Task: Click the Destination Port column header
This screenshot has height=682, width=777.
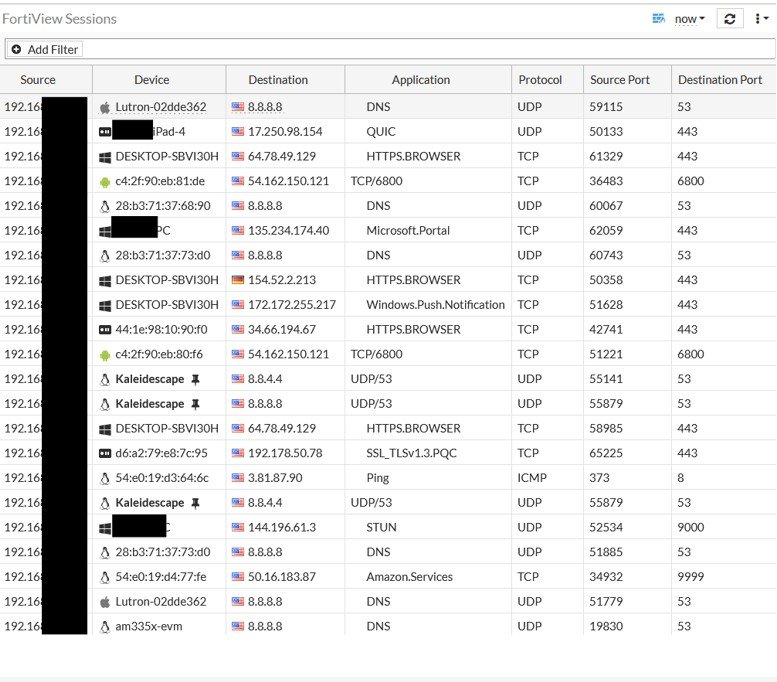Action: (x=720, y=80)
